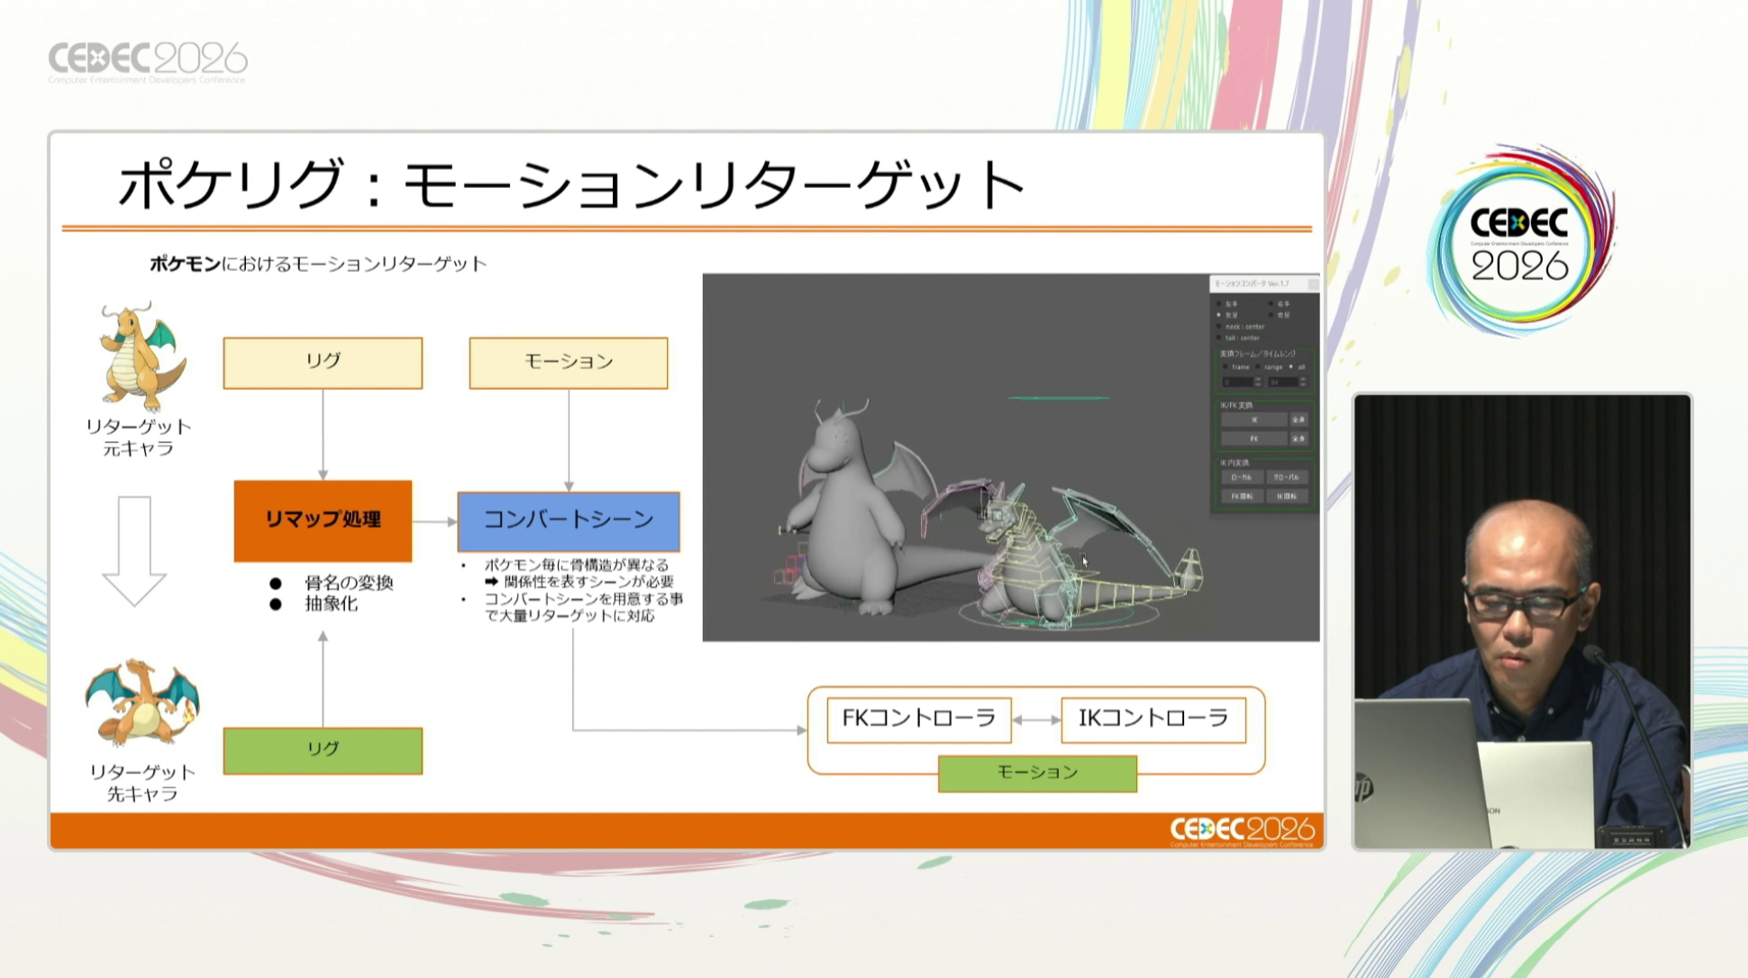
Task: Click the start frame stepper arrows
Action: point(1258,382)
